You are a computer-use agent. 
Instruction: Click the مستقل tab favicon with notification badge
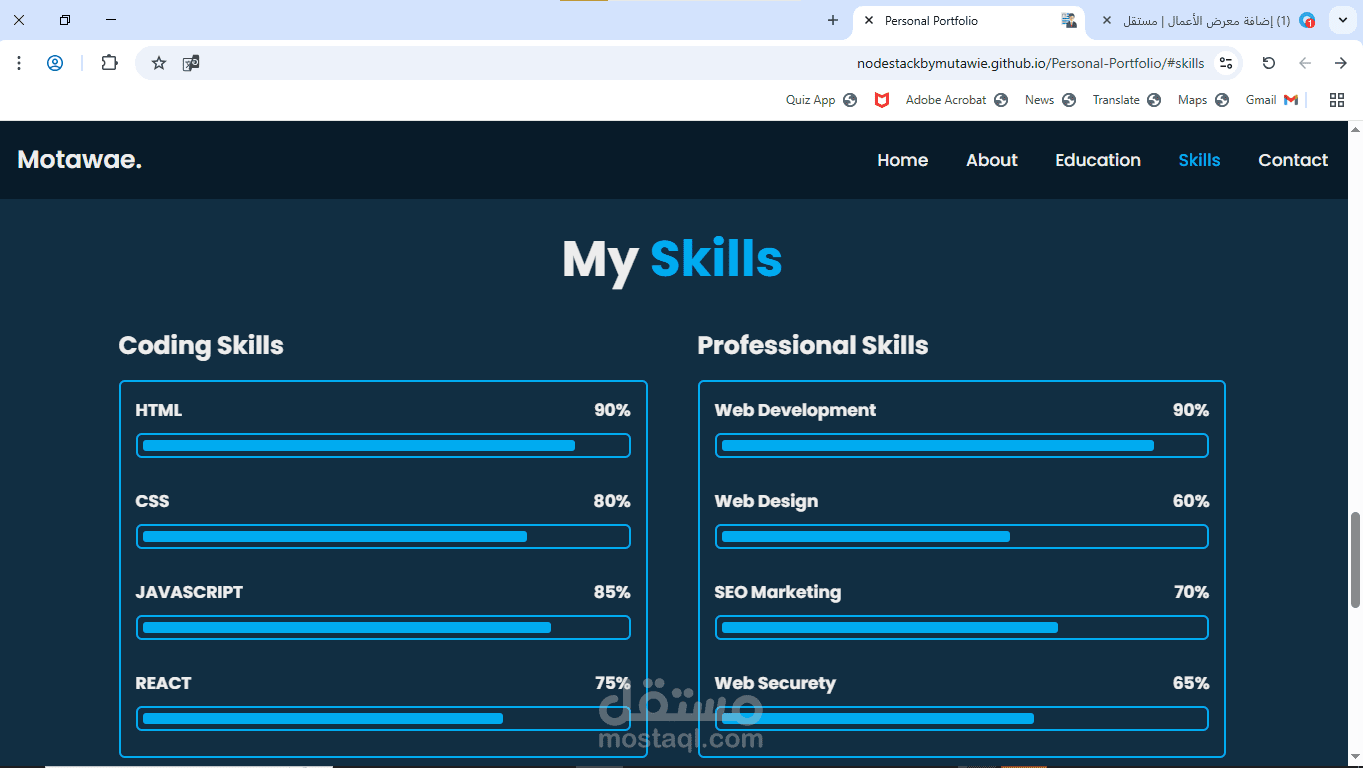click(1307, 20)
